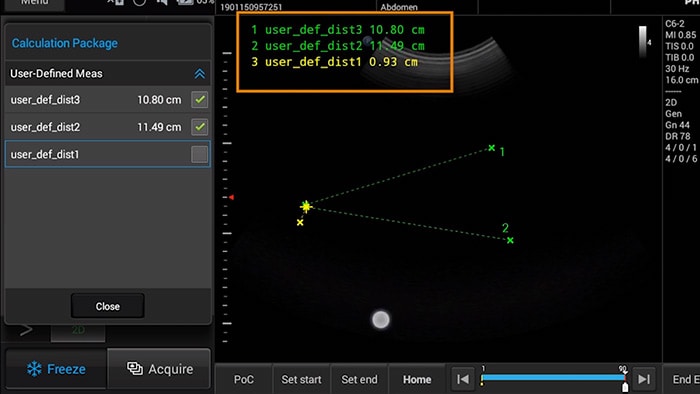
Task: Select the Home tab
Action: pos(417,379)
